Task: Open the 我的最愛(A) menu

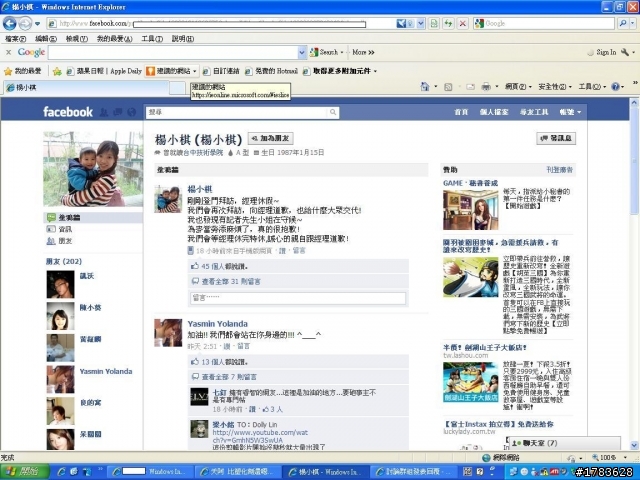Action: pyautogui.click(x=114, y=39)
